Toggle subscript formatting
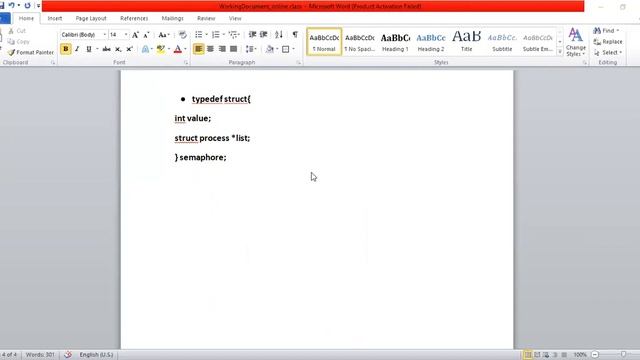This screenshot has width=640, height=360. click(118, 49)
